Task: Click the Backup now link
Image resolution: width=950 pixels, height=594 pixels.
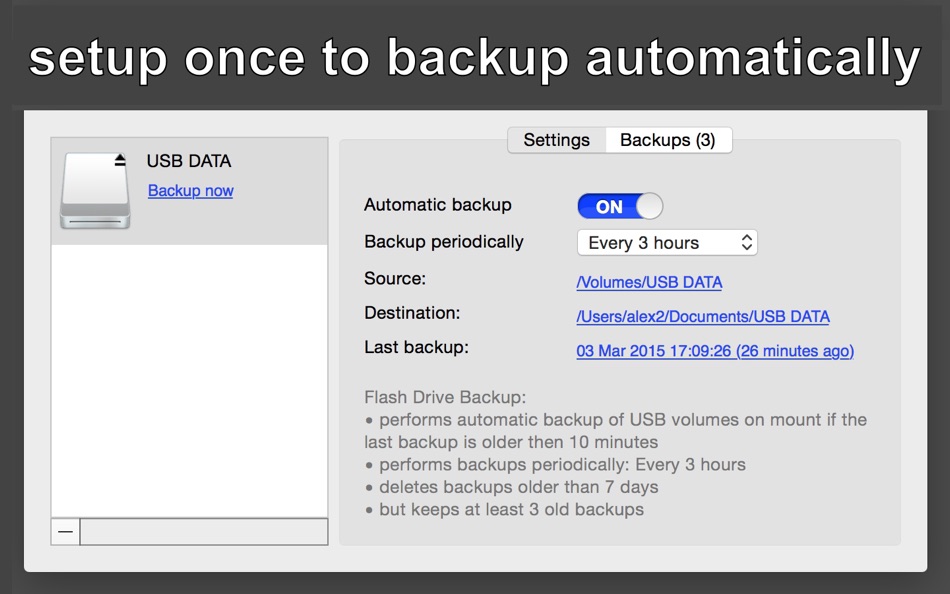Action: 190,191
